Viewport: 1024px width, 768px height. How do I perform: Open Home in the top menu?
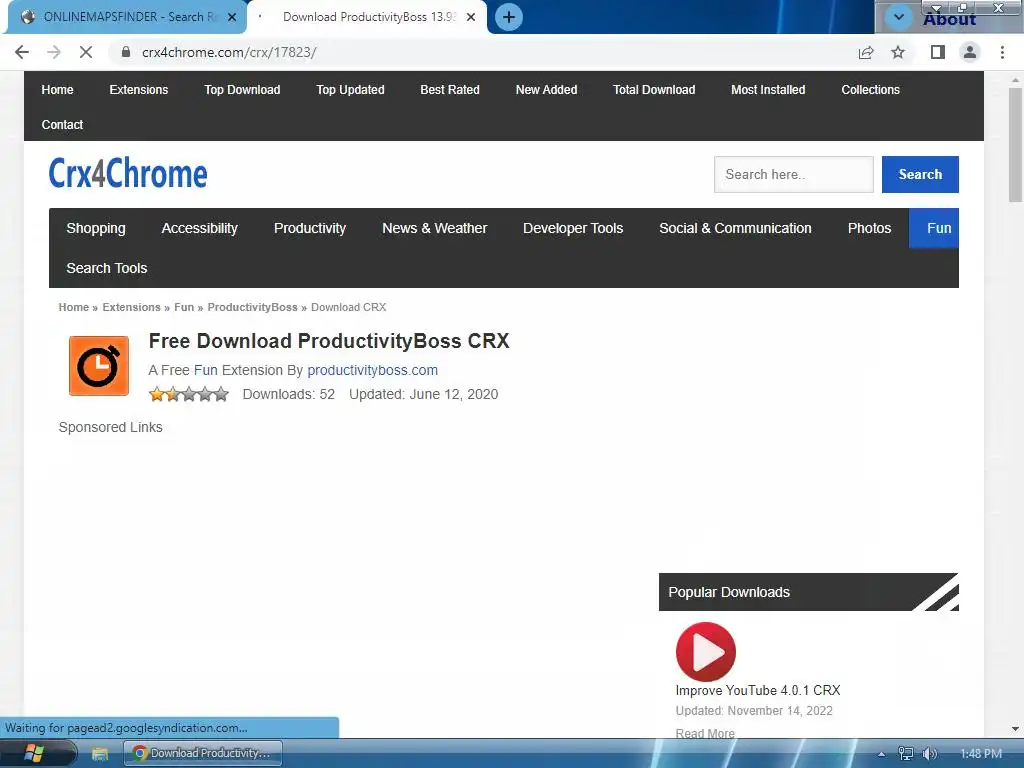click(x=57, y=89)
